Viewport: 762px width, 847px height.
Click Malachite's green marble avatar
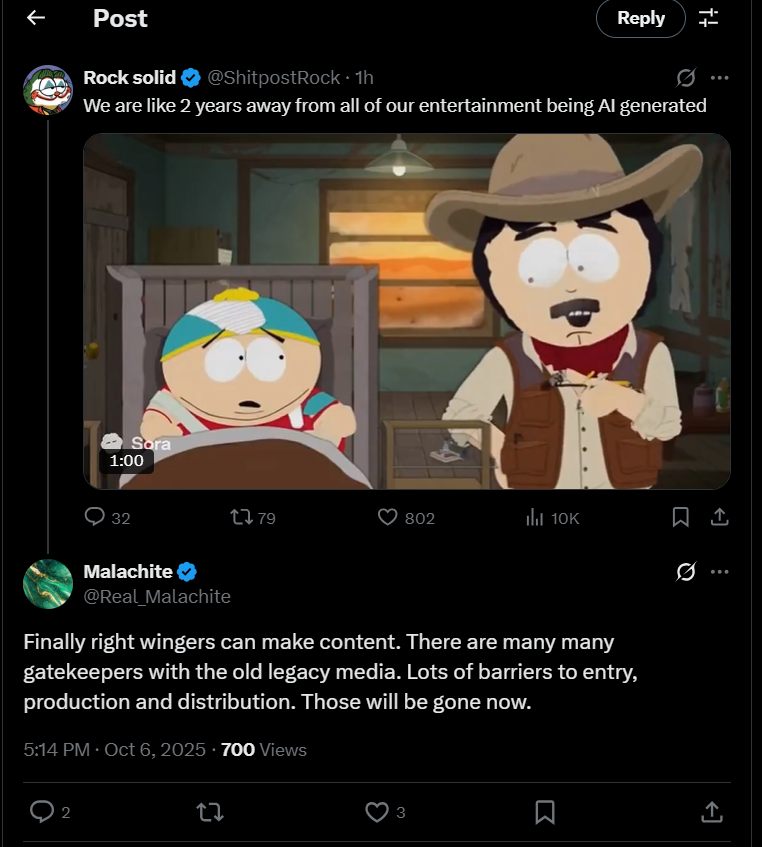tap(48, 584)
